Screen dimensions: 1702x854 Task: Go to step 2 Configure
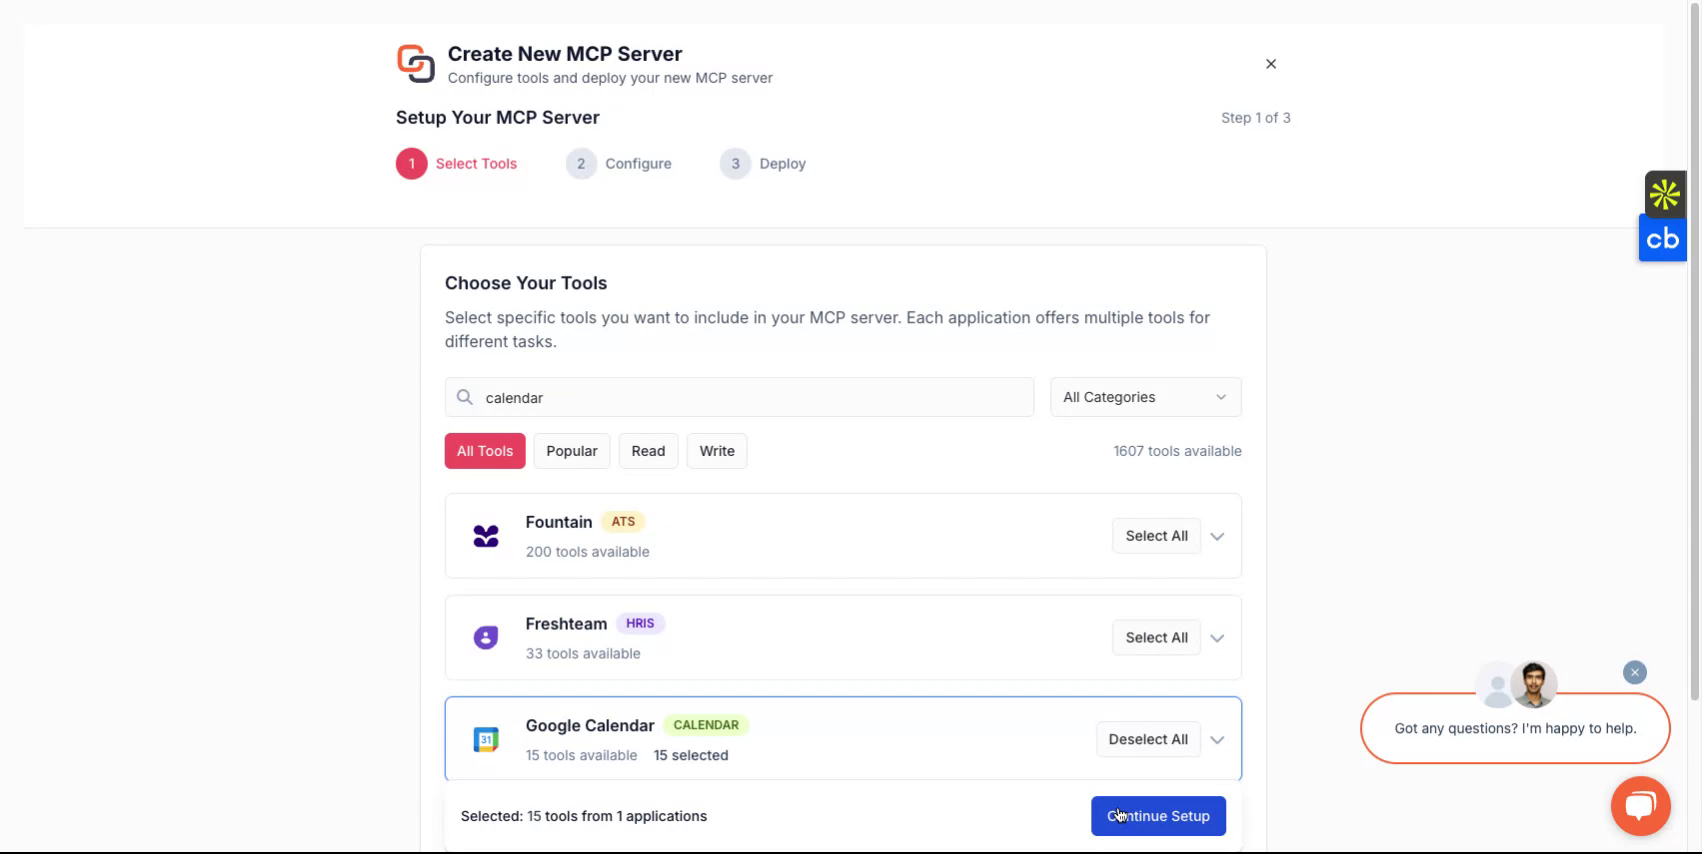(x=619, y=164)
